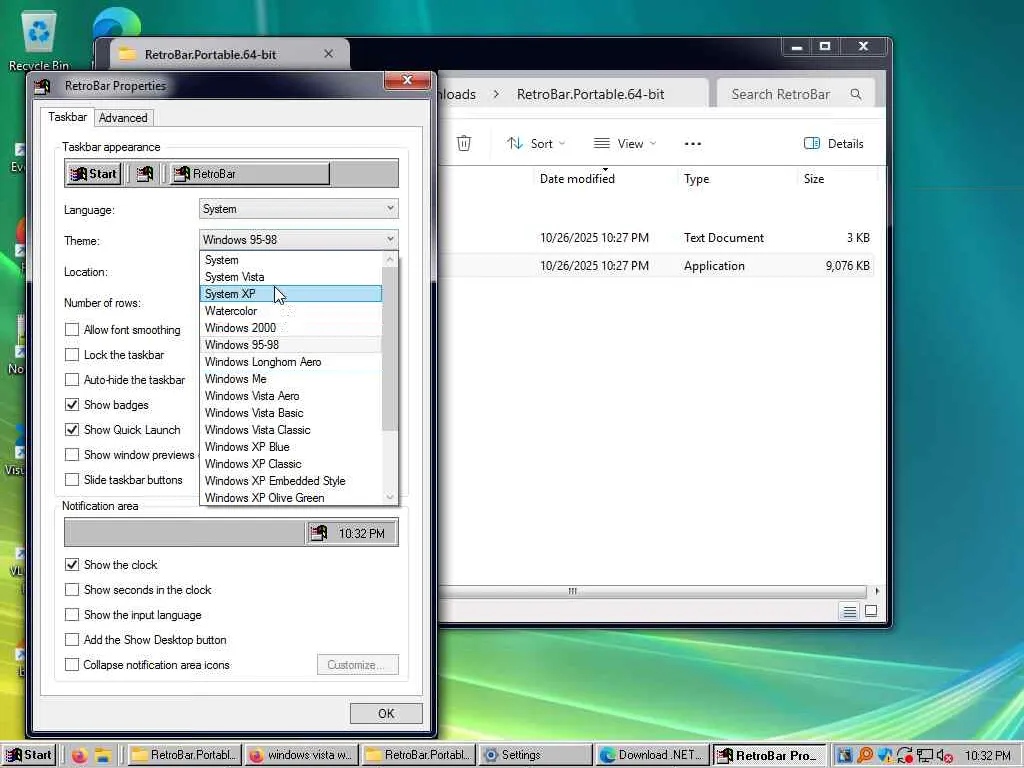Click RetroBar Properties taskbar button
Screen dimensions: 1024x768
click(x=769, y=755)
